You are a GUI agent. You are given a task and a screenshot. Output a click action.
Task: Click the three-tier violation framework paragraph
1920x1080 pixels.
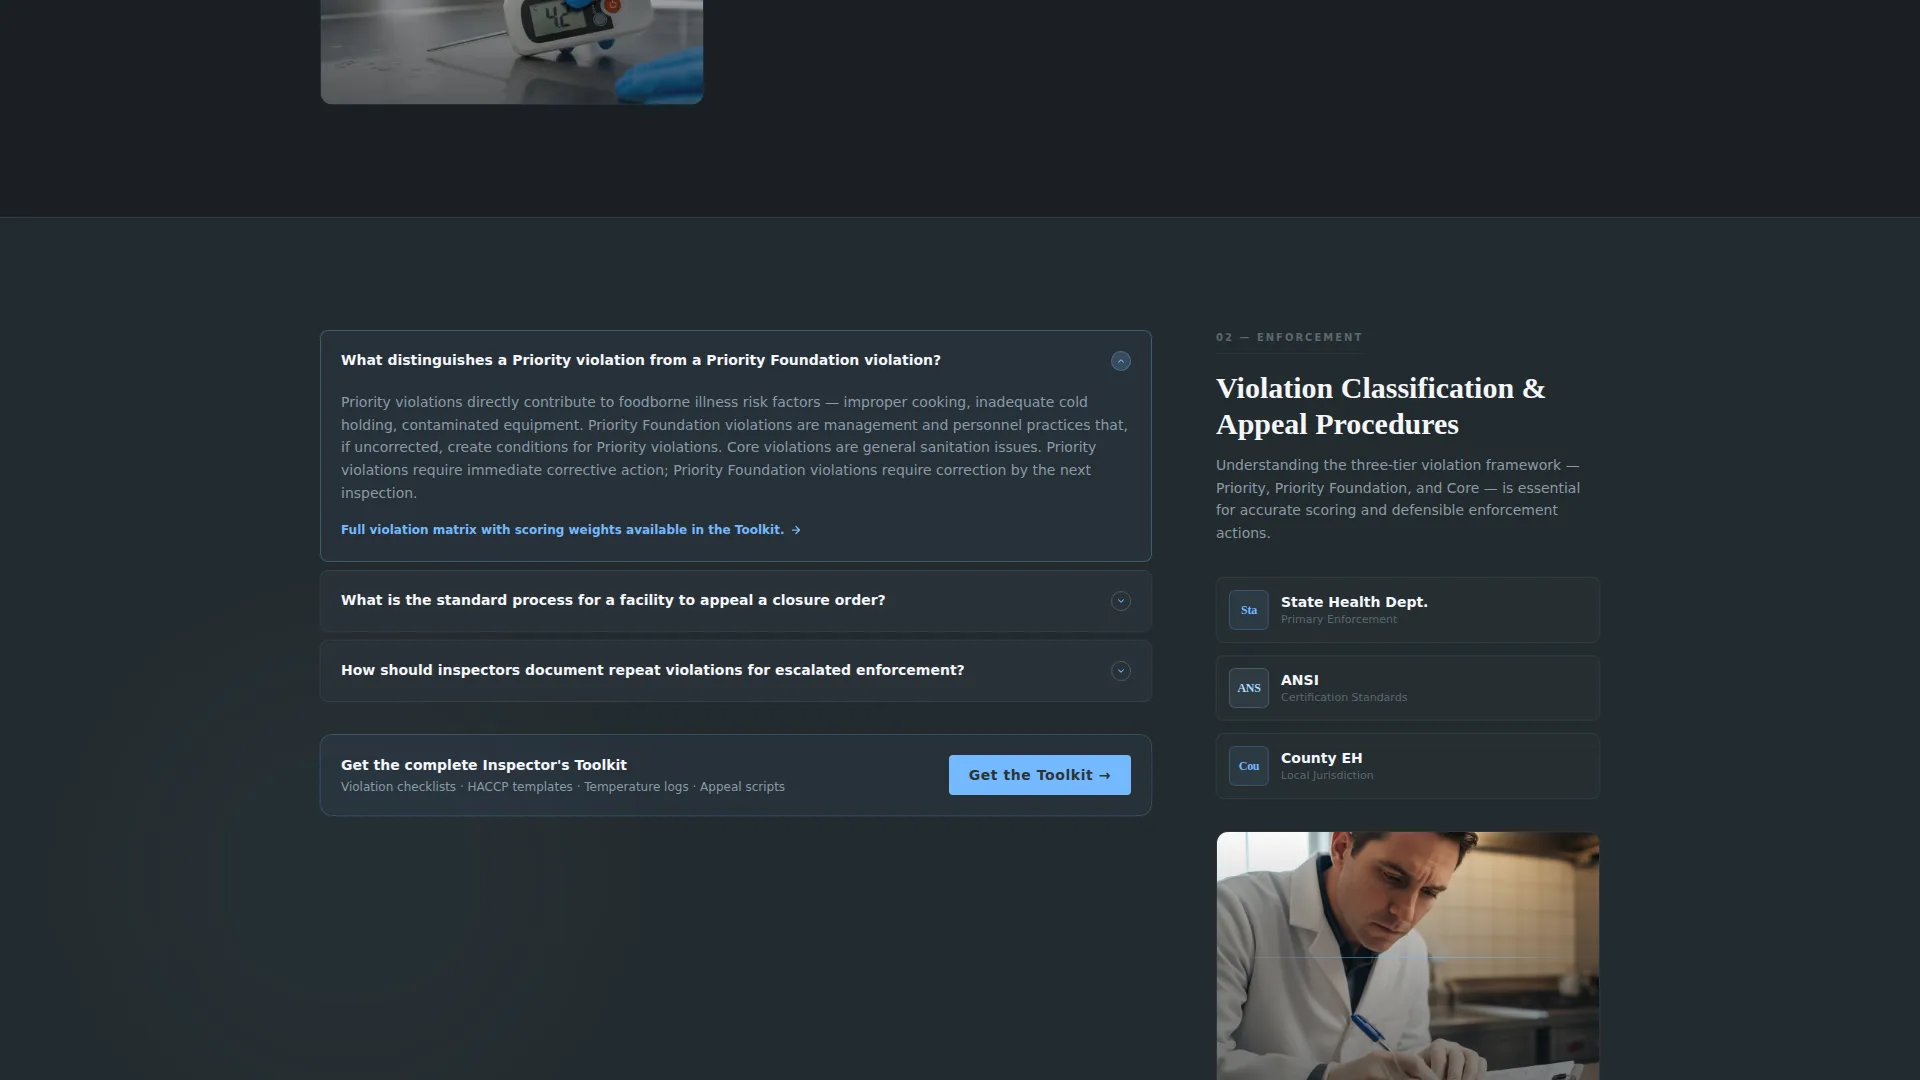point(1398,499)
